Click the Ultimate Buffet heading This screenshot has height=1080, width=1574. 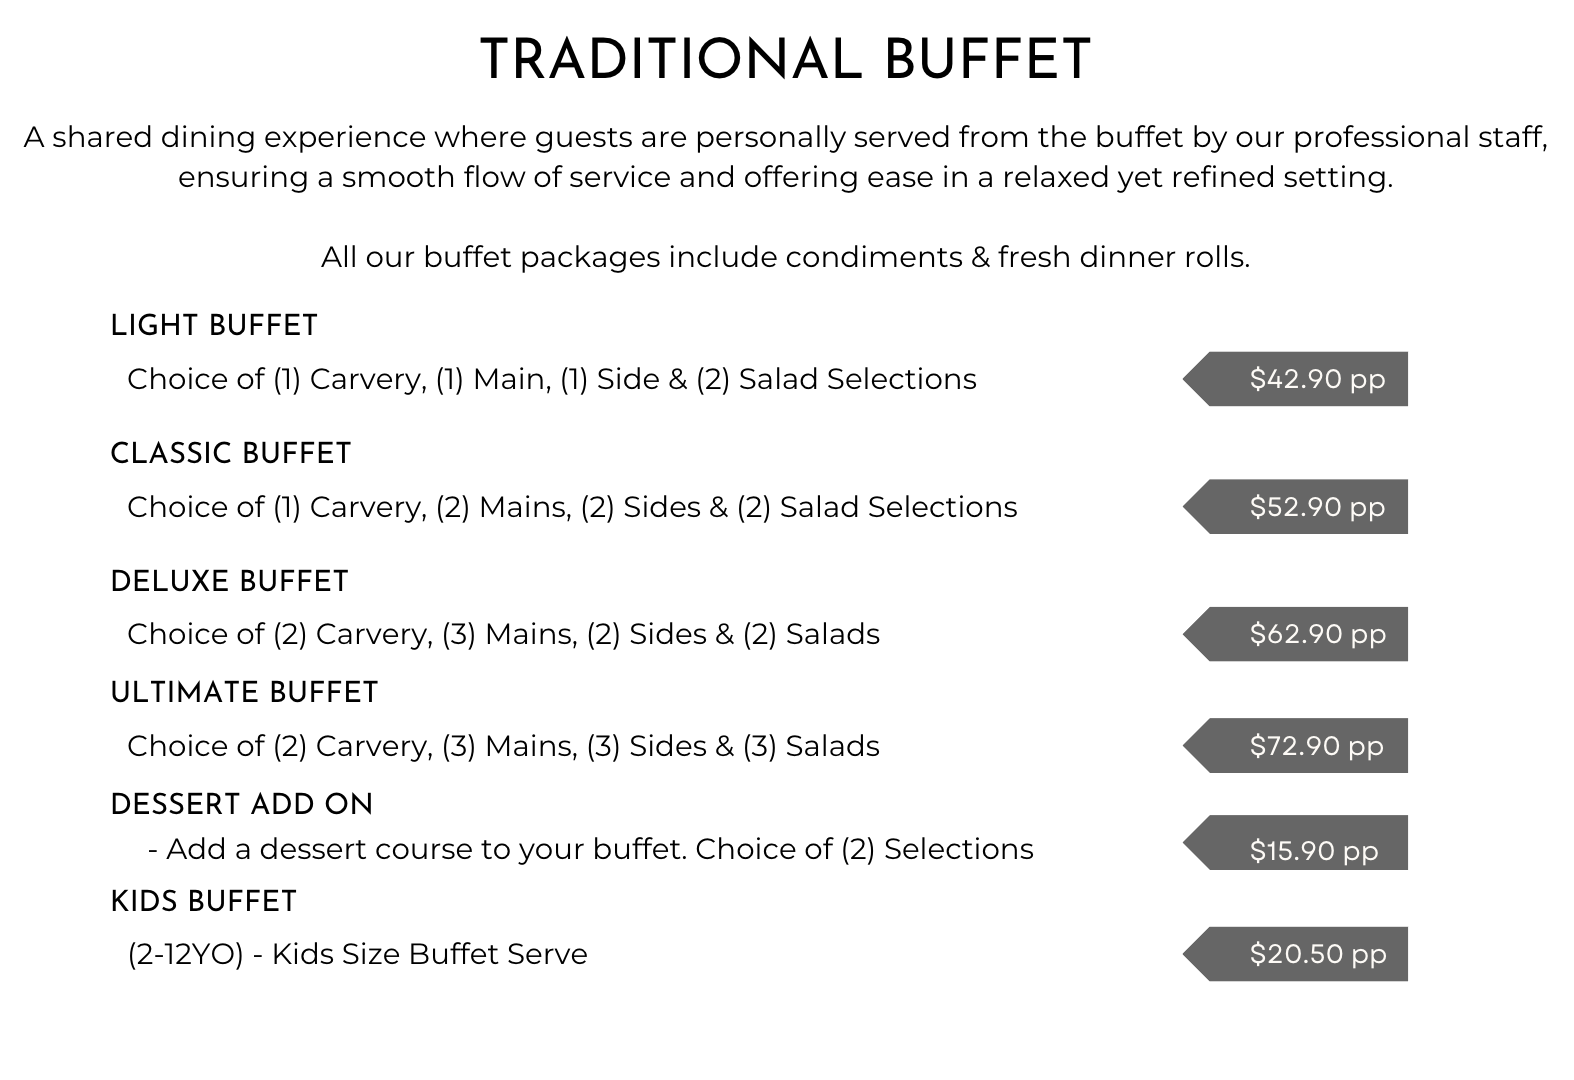coord(244,693)
